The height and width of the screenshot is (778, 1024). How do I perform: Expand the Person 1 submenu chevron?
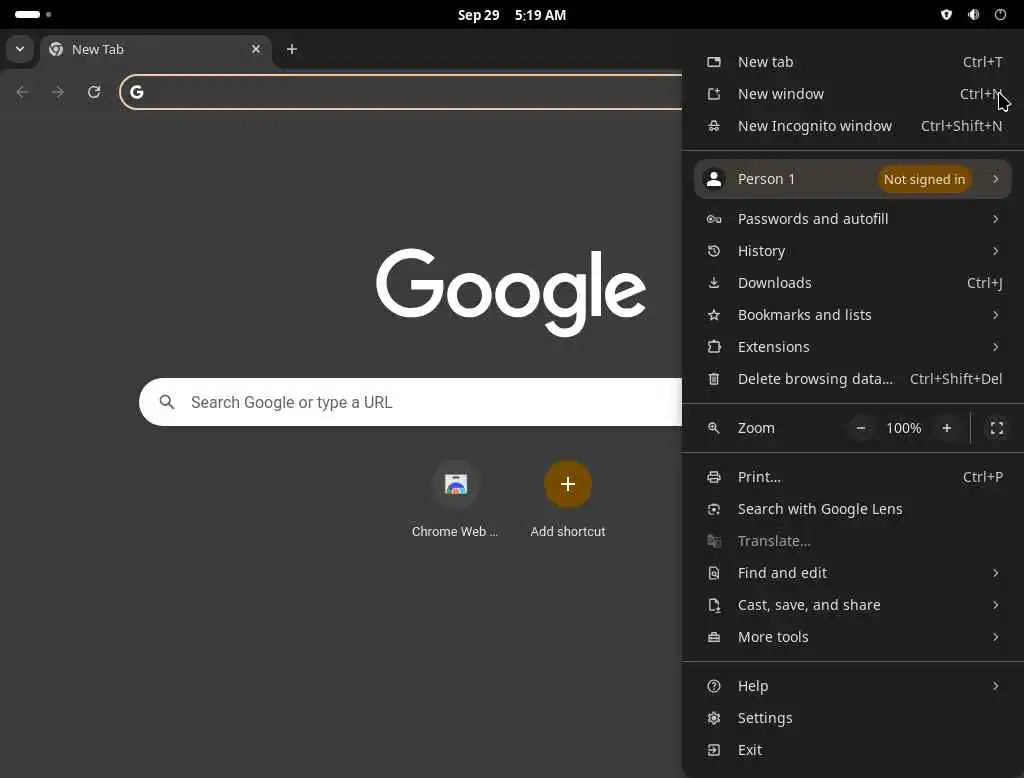(x=995, y=179)
